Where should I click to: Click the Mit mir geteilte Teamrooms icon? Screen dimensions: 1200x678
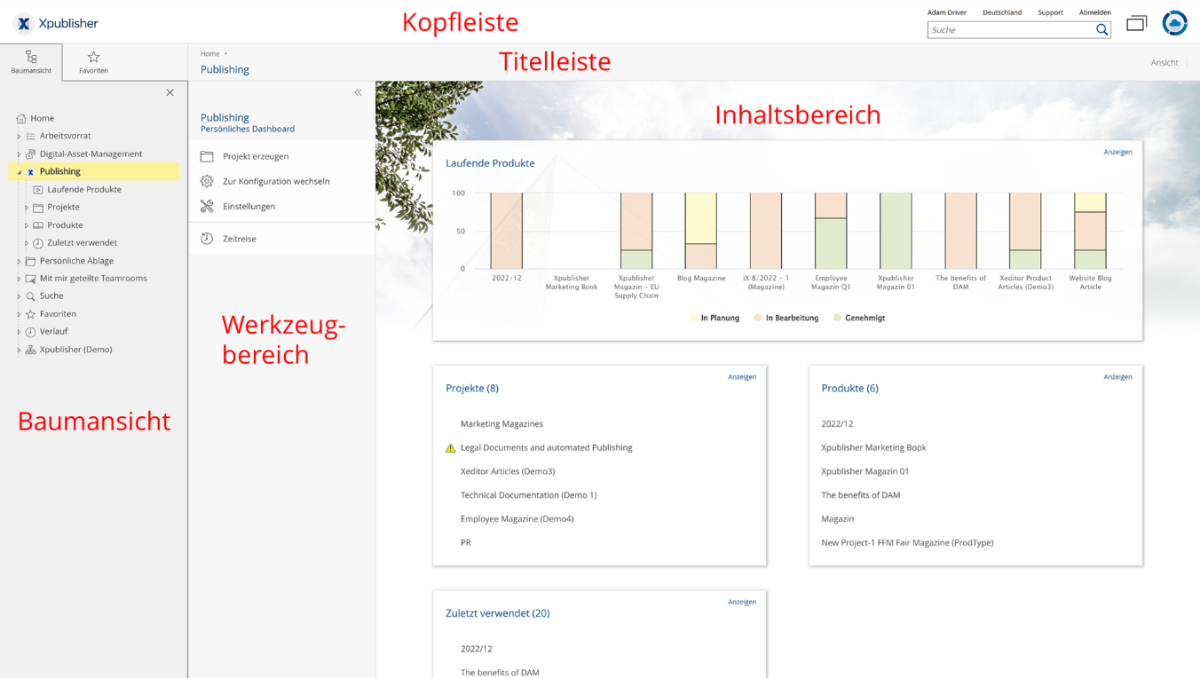[x=31, y=278]
